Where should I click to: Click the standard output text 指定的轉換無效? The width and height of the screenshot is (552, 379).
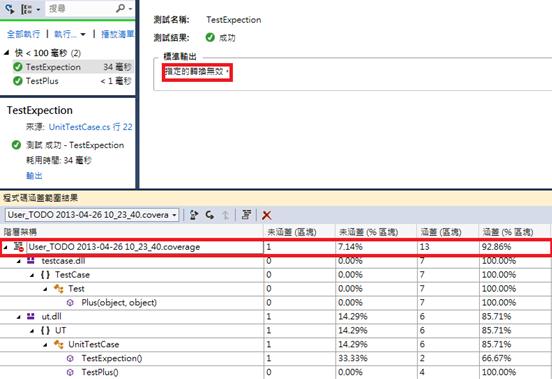197,72
